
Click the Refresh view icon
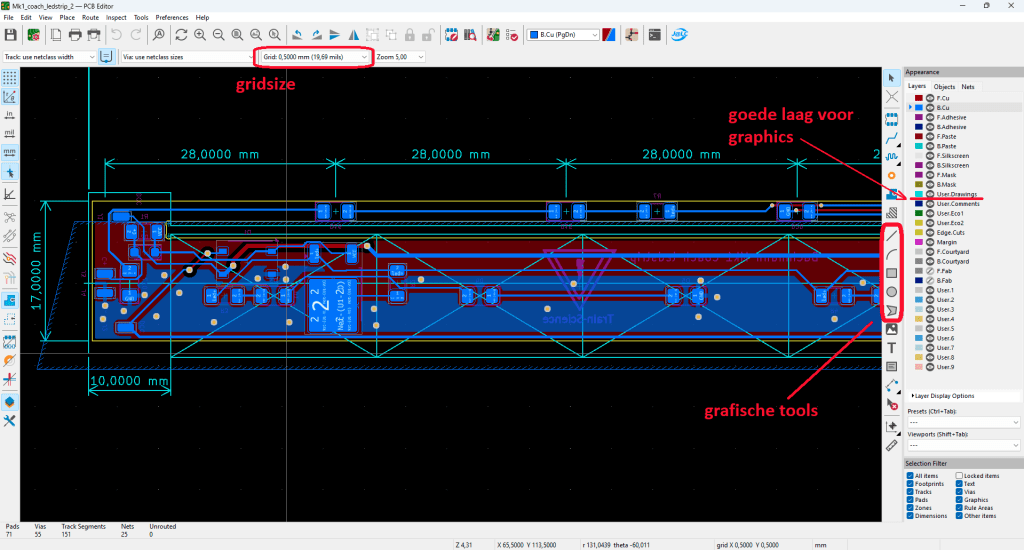(181, 35)
